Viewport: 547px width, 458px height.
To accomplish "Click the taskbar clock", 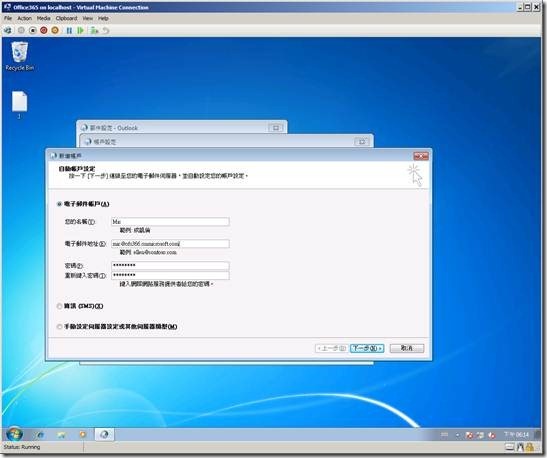I will point(516,435).
